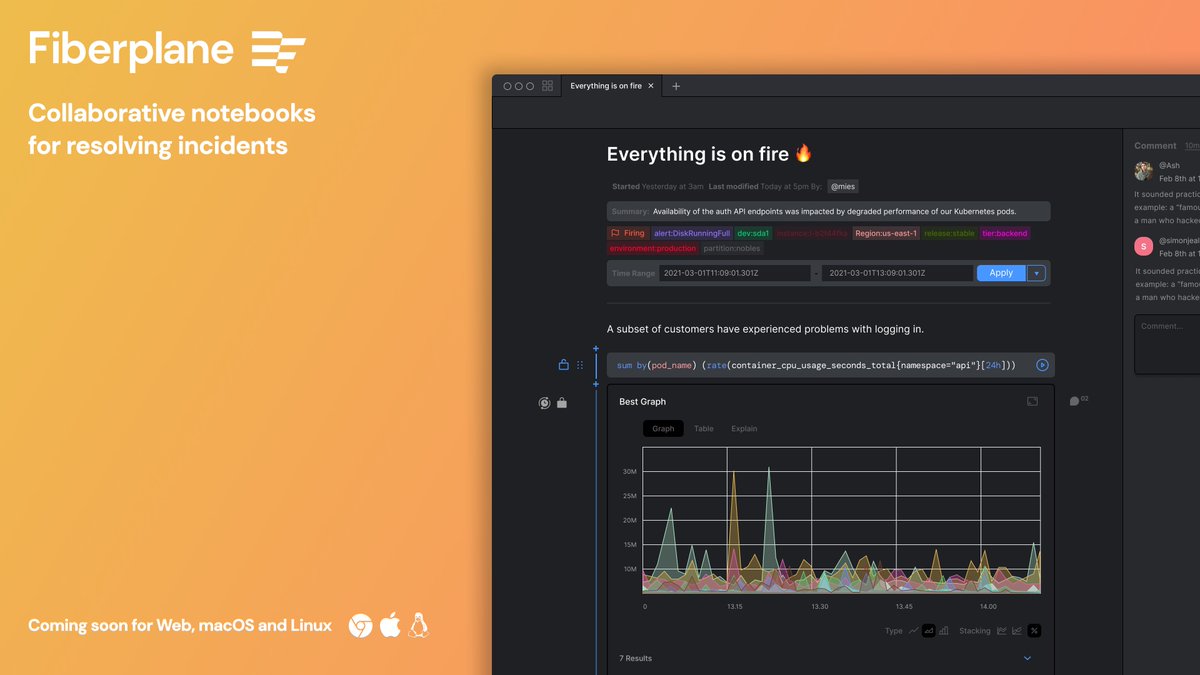This screenshot has height=675, width=1200.
Task: Insert a cell below the query
Action: [596, 384]
